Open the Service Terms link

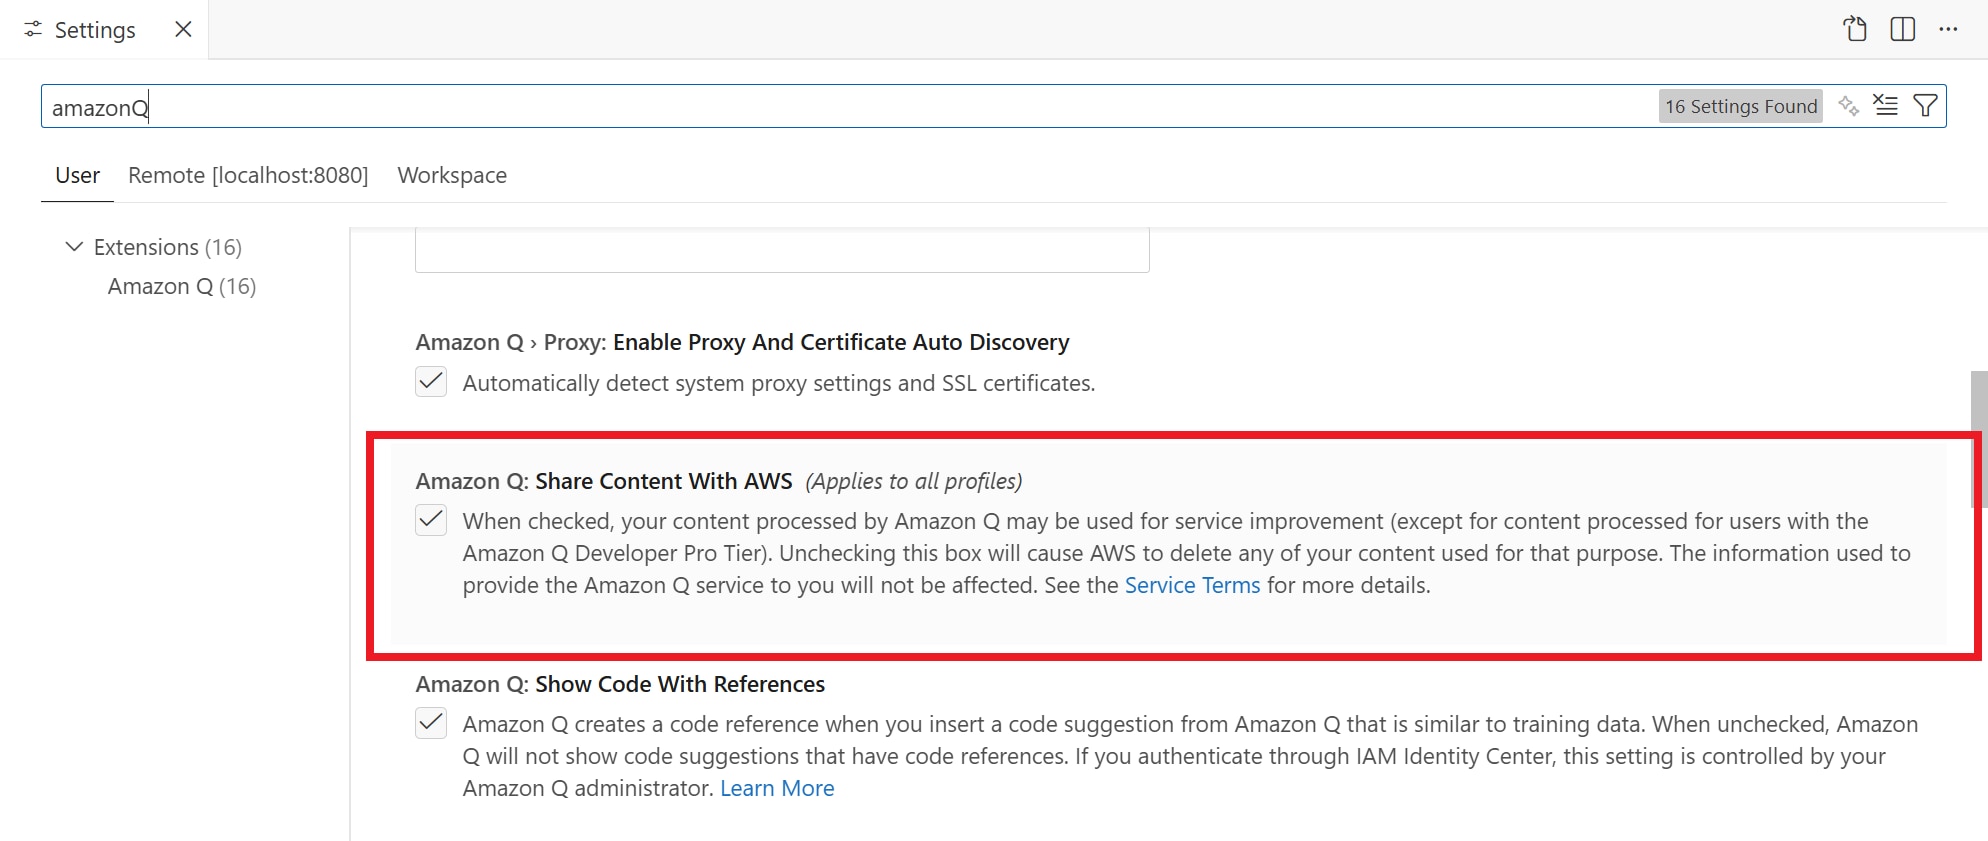1192,586
